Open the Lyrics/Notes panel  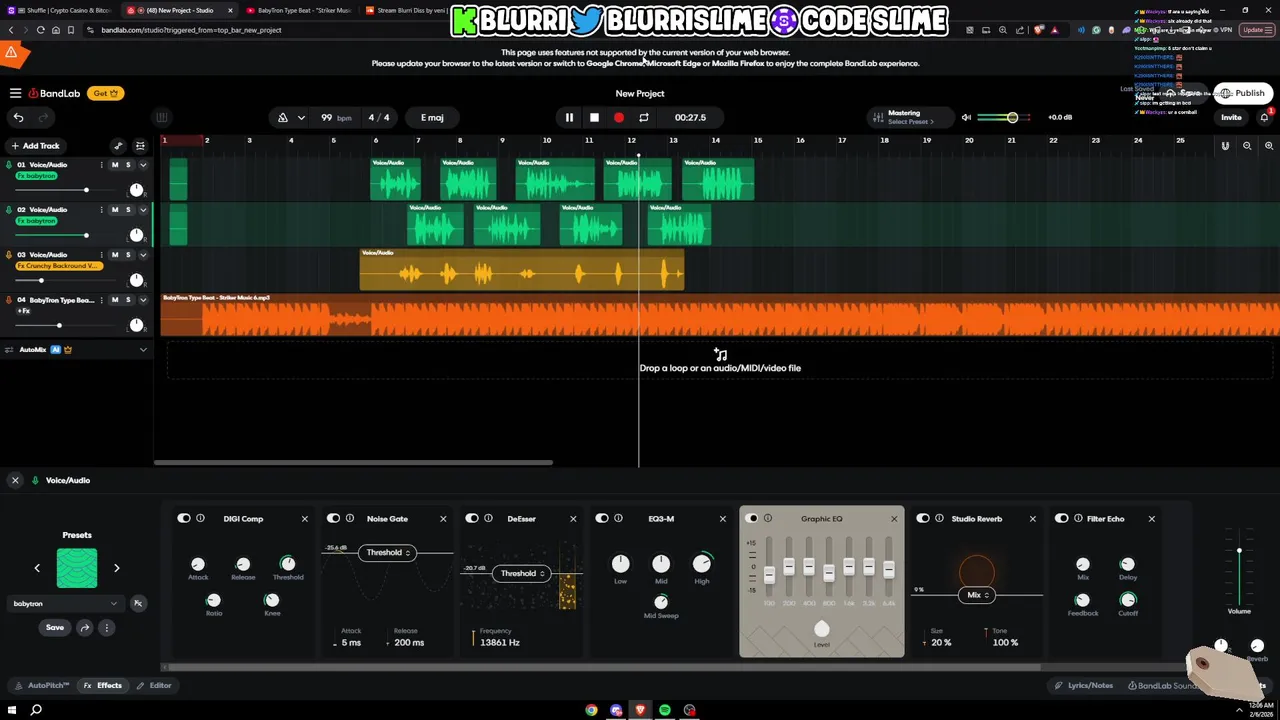(1084, 686)
